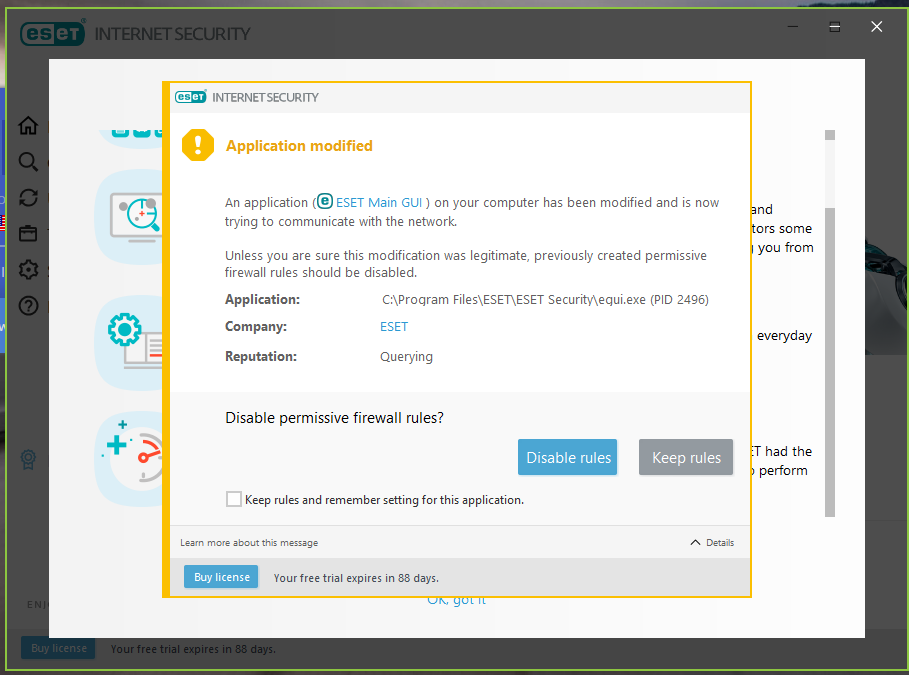This screenshot has height=675, width=909.
Task: Click the application path equi.exe text
Action: [x=545, y=300]
